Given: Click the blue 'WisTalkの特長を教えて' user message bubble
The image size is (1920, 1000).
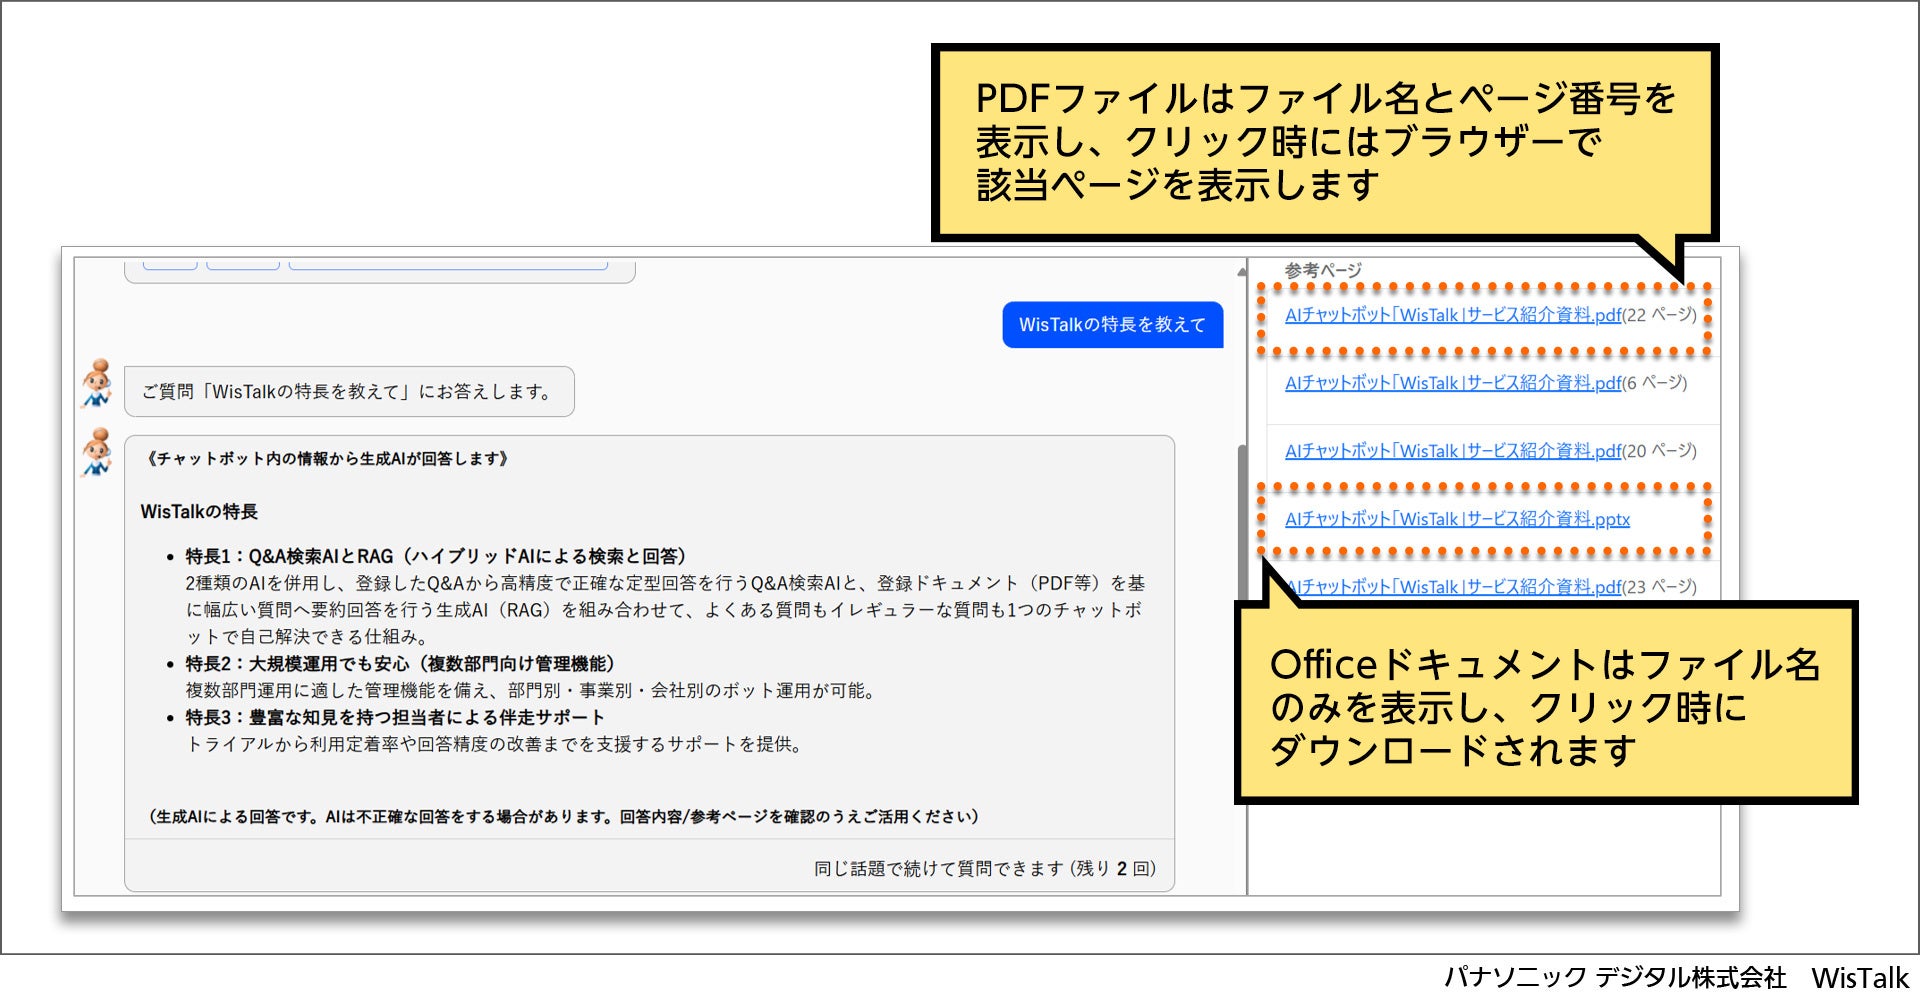Looking at the screenshot, I should 1112,325.
